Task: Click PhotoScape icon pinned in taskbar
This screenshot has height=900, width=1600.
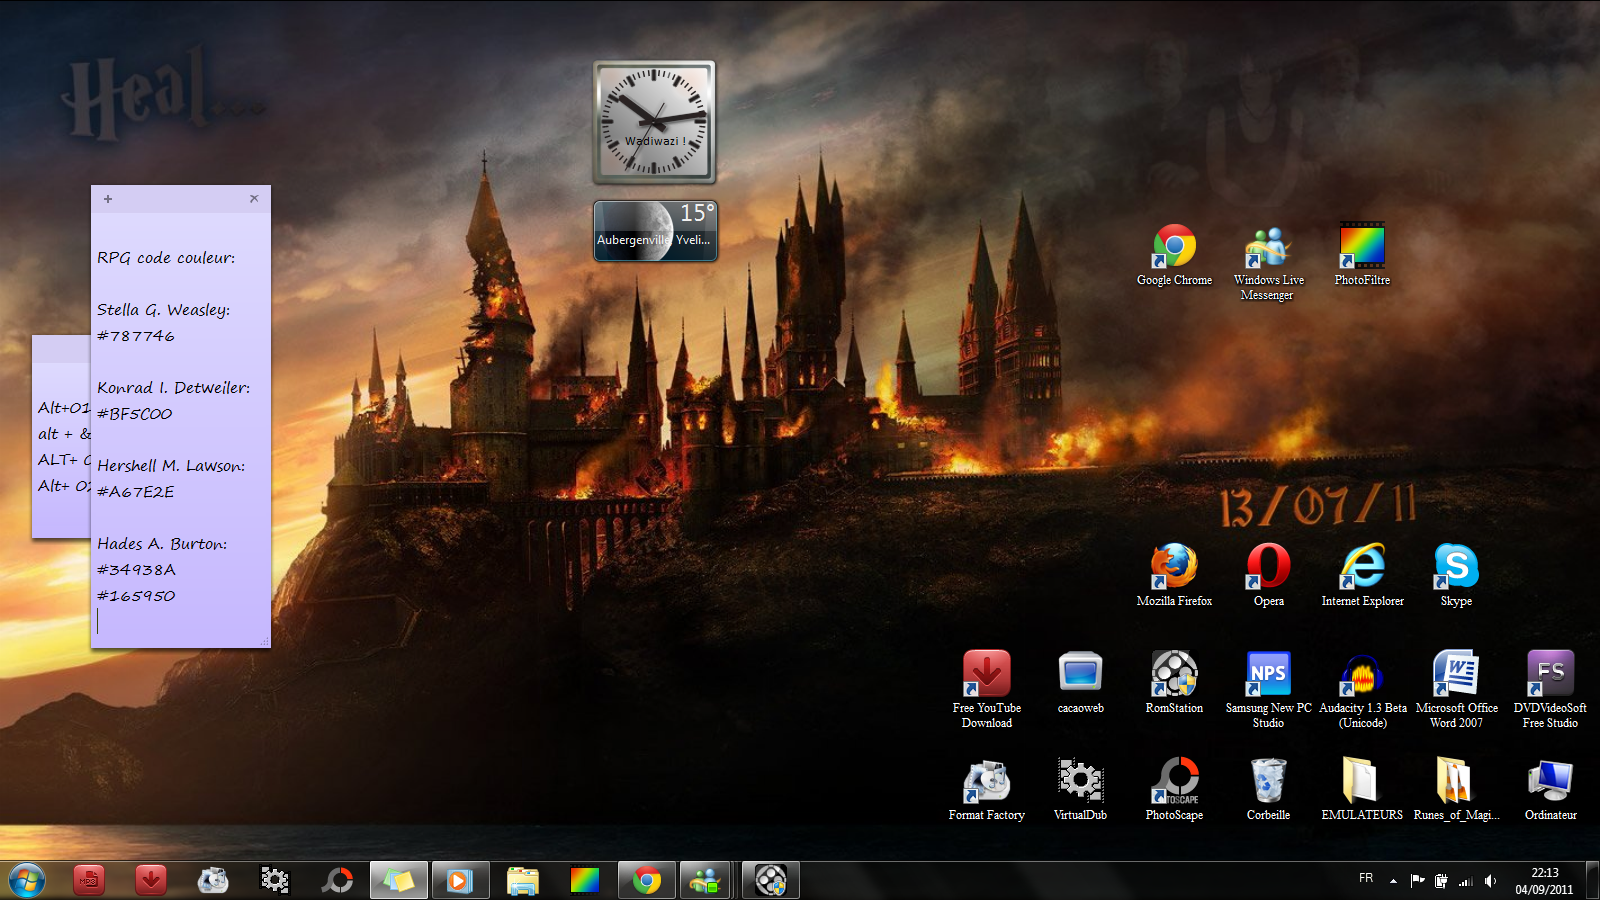Action: click(337, 880)
